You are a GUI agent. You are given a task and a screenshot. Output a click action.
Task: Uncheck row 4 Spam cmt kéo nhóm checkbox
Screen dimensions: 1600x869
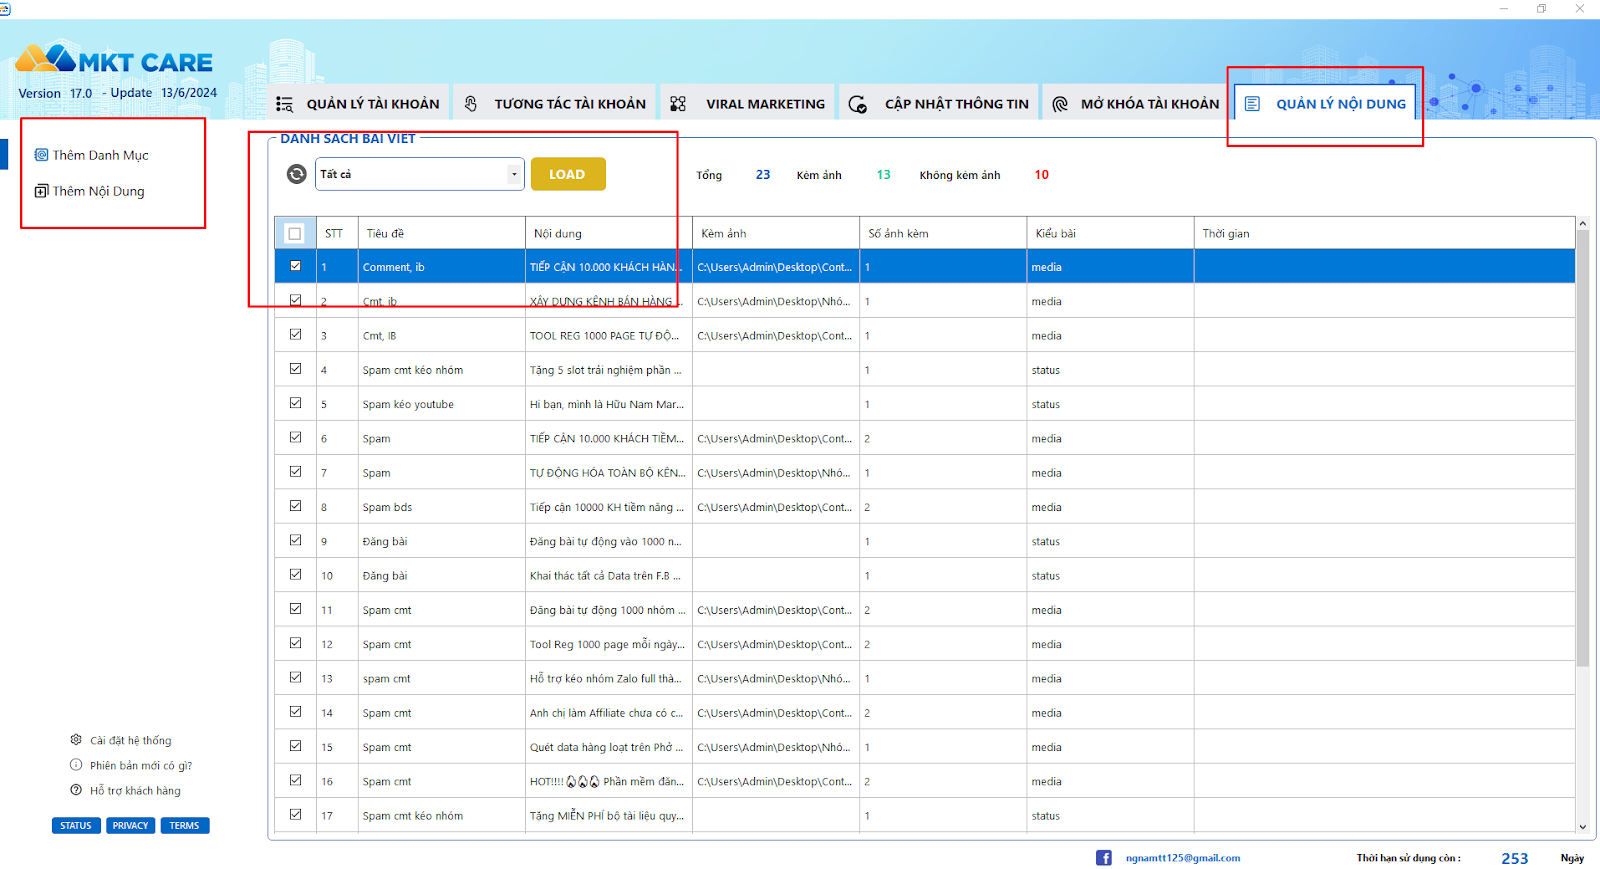click(295, 369)
